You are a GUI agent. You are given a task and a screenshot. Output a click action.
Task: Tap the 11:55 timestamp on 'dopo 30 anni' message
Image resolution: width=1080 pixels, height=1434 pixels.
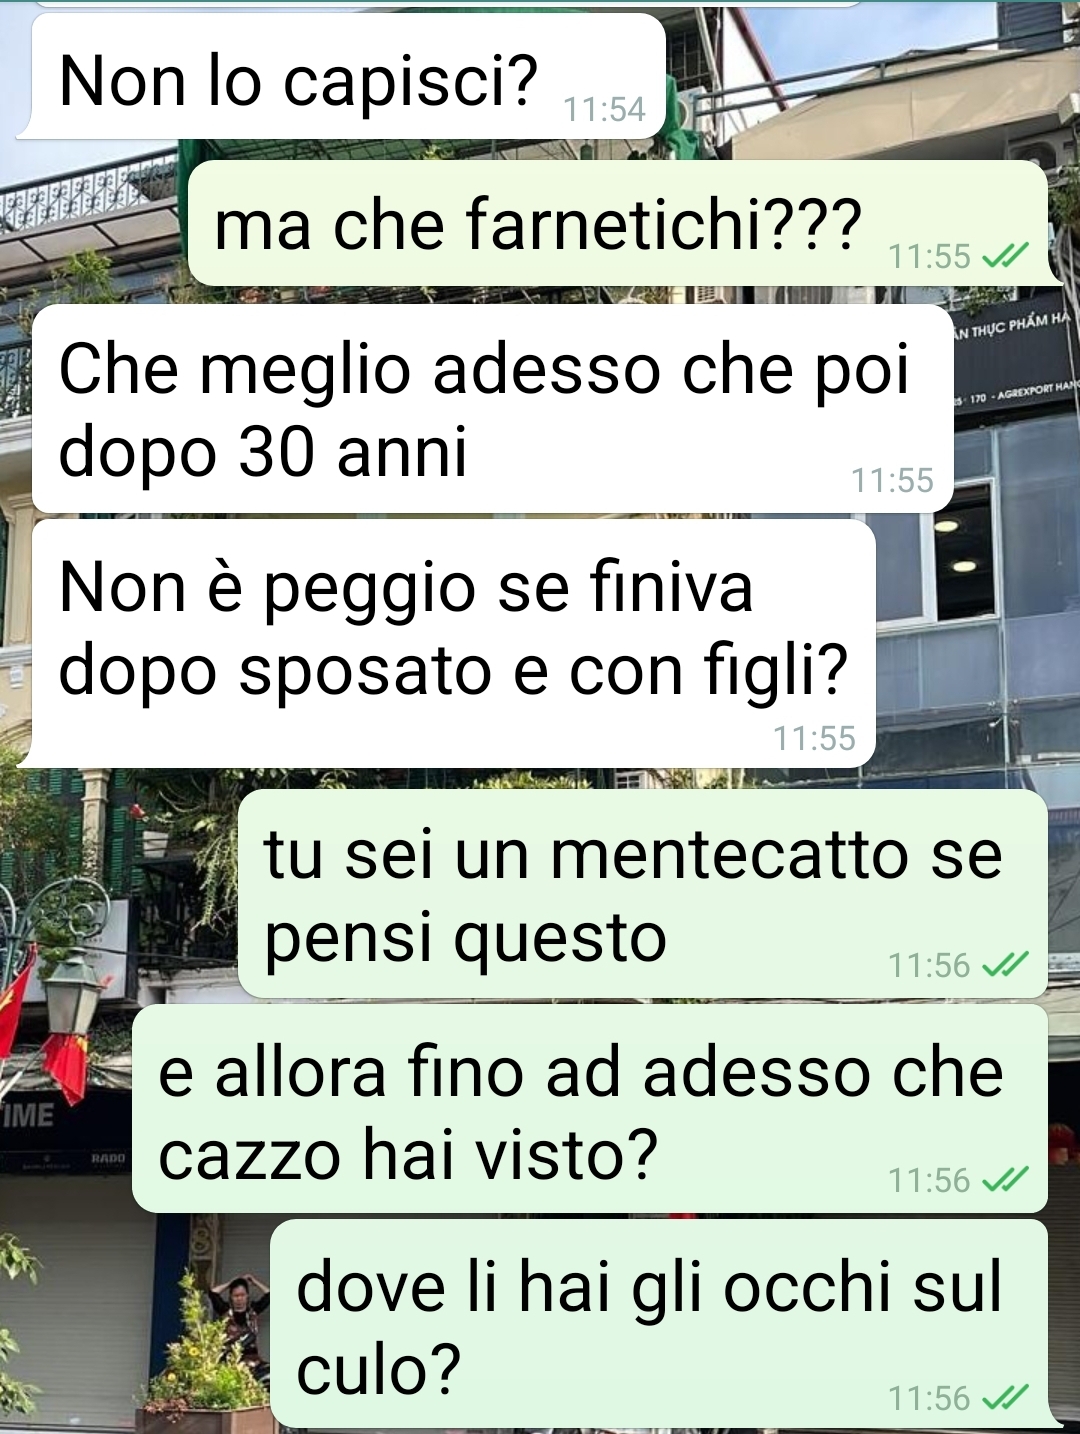point(892,480)
